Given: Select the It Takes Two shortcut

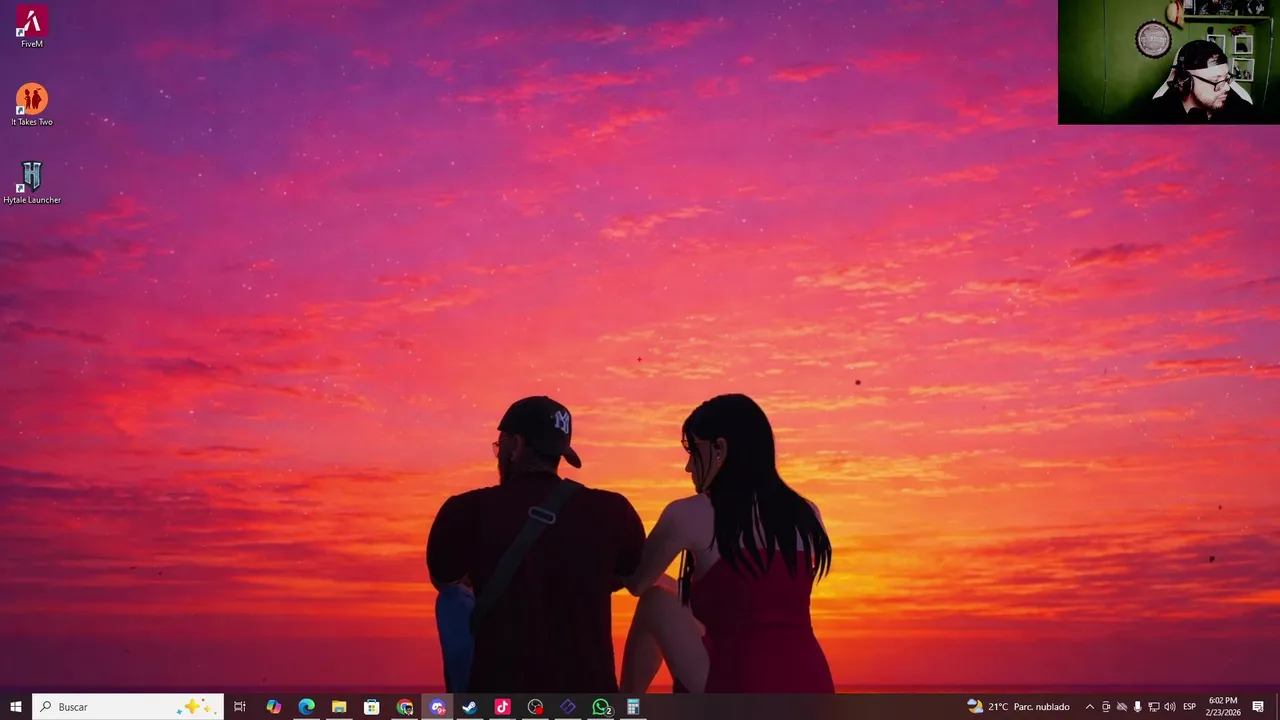Looking at the screenshot, I should point(32,105).
